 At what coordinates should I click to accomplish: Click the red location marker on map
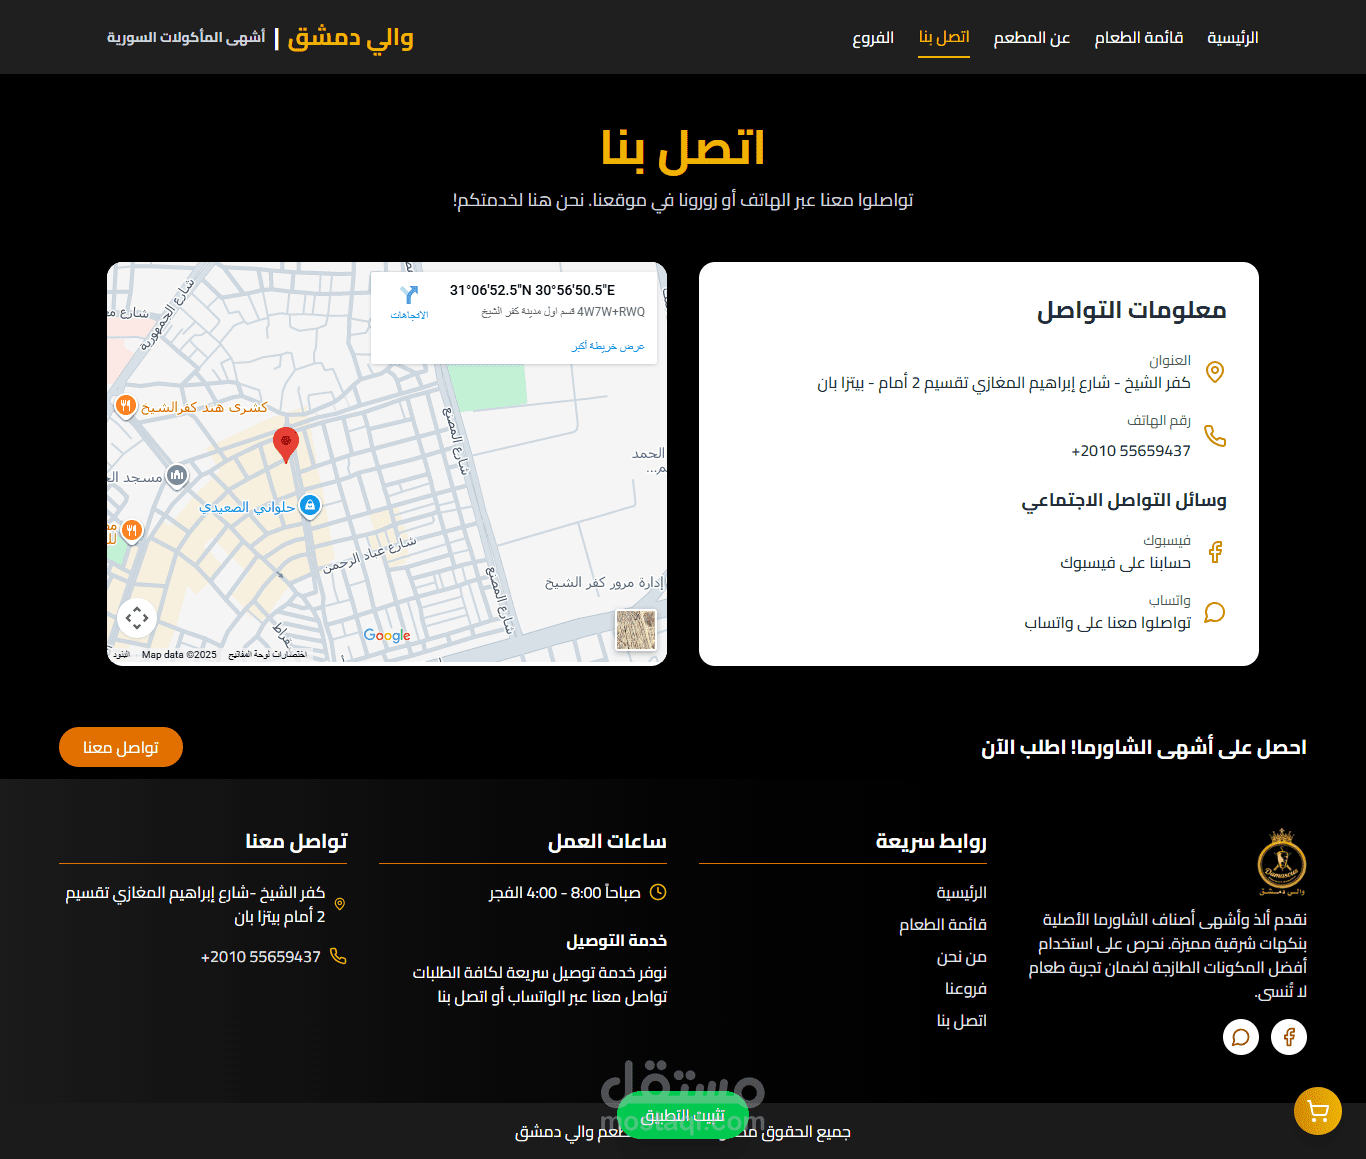[x=286, y=444]
